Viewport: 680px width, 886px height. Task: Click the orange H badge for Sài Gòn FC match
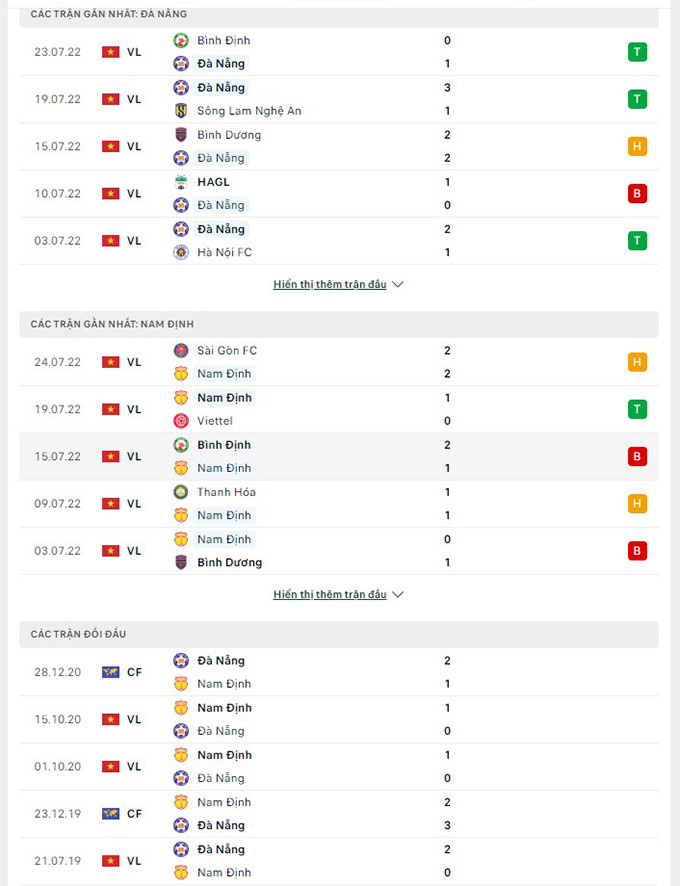click(637, 362)
